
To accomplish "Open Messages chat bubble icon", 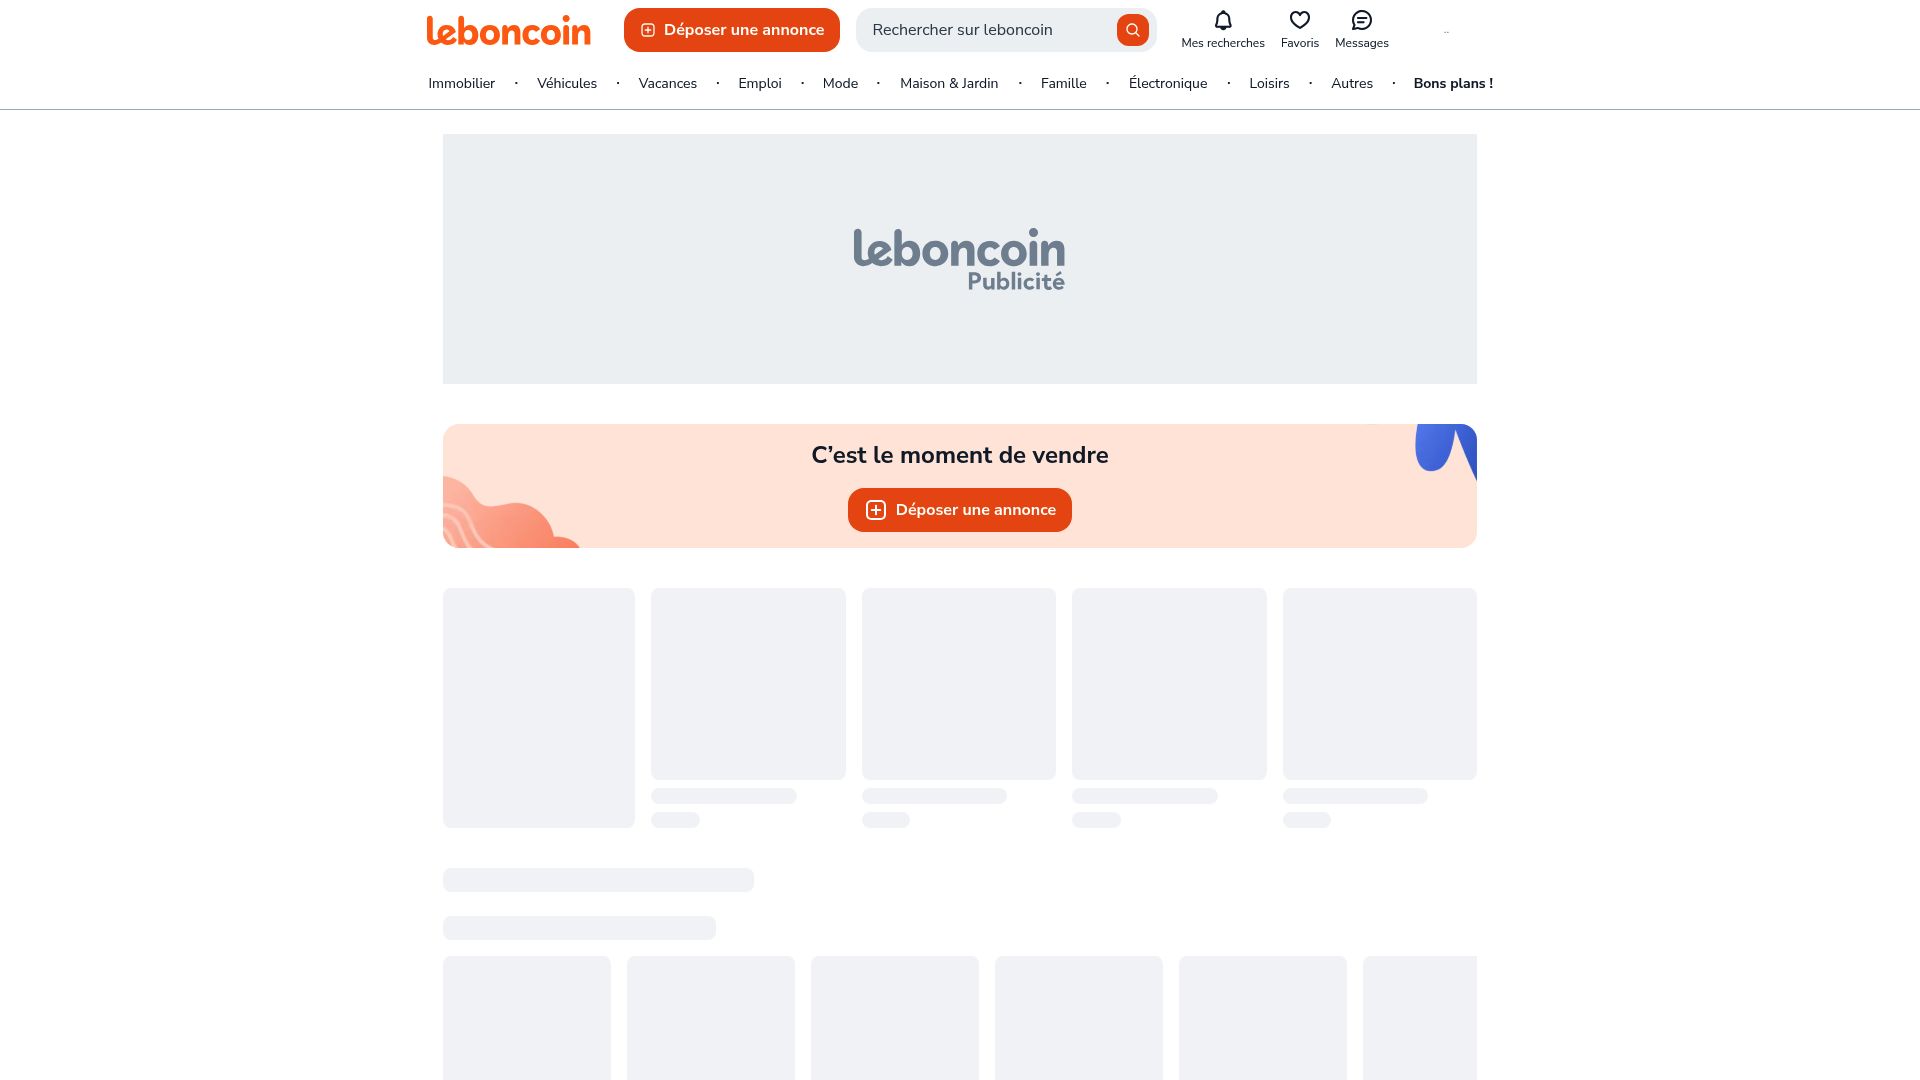I will (x=1361, y=21).
